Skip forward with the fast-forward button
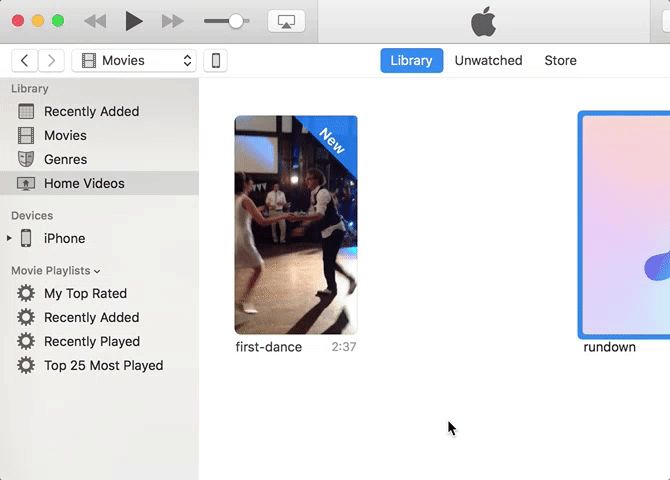670x480 pixels. tap(173, 21)
